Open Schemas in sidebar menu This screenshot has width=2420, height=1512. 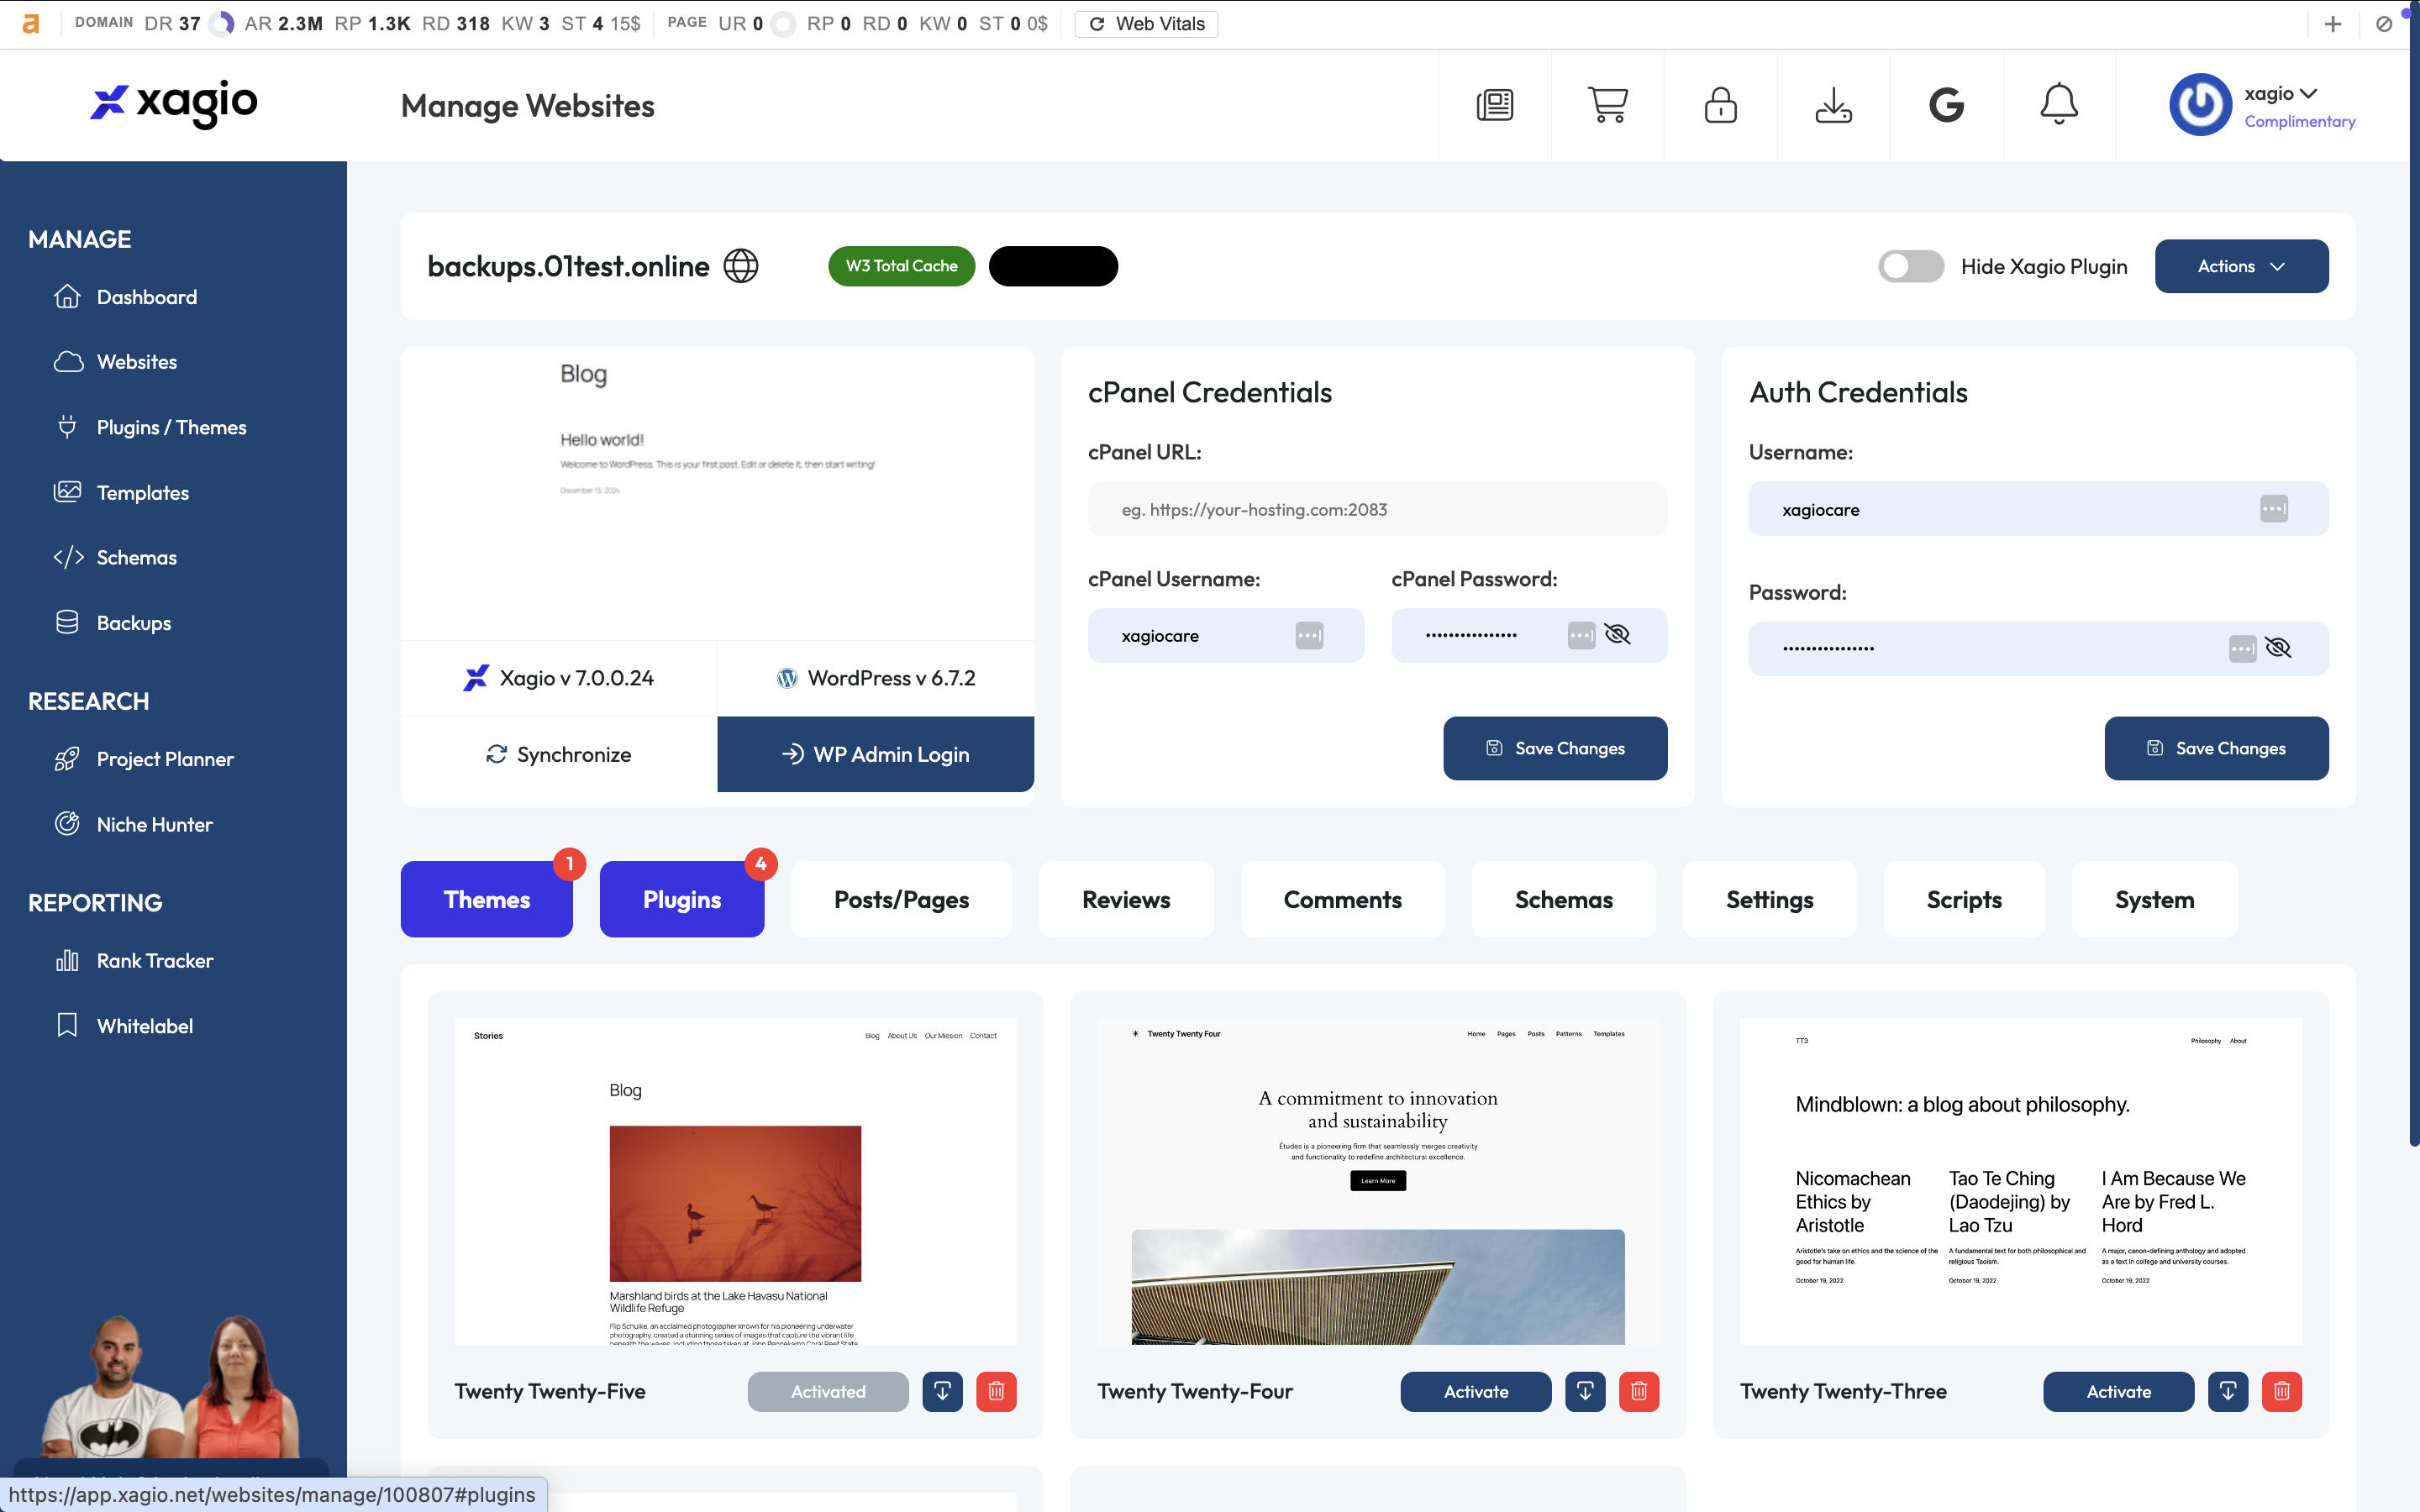click(136, 557)
